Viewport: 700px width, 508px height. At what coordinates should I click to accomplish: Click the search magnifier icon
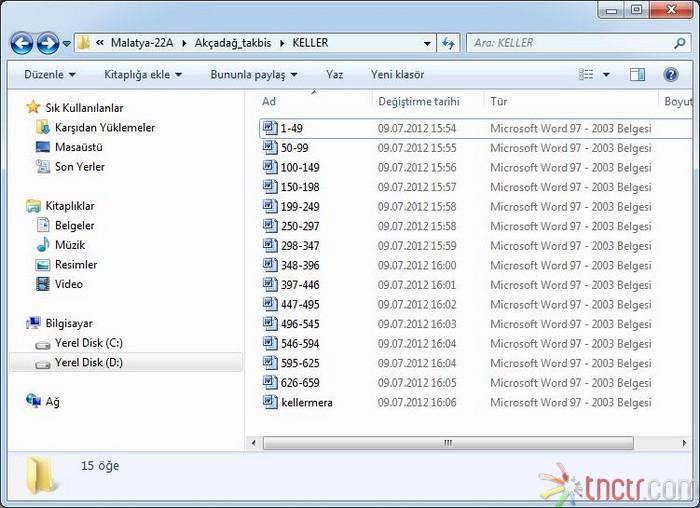(679, 43)
